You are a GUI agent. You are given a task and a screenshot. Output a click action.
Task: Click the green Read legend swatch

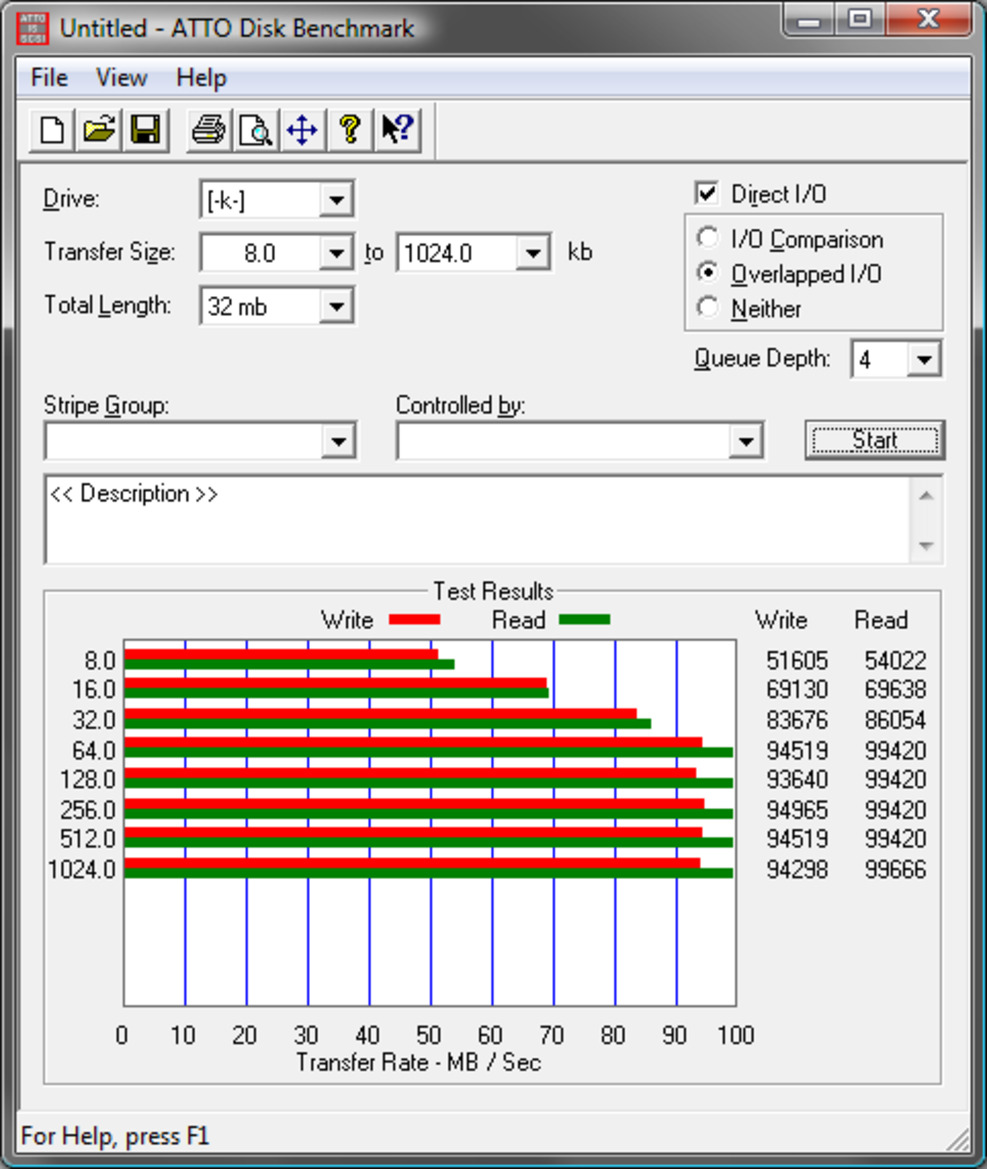[584, 620]
